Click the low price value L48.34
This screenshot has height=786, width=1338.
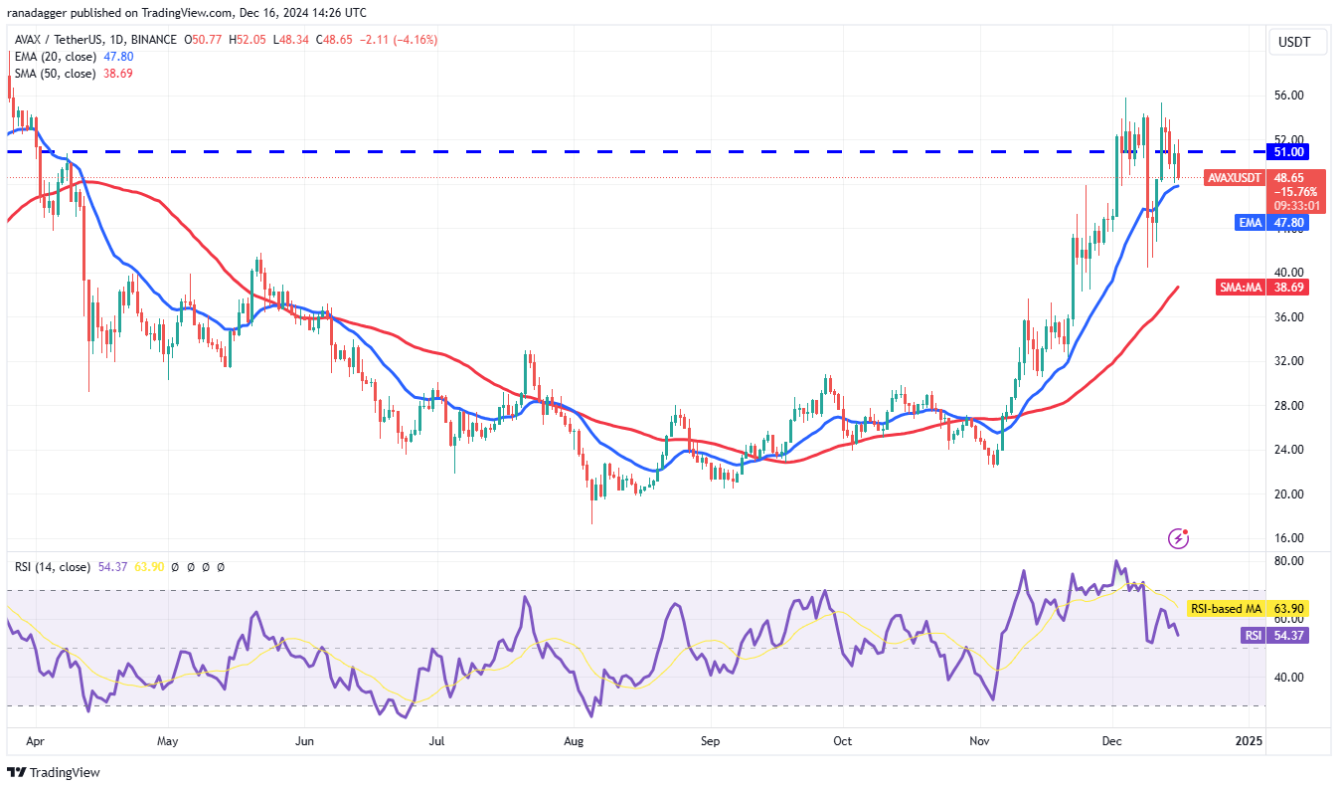(x=291, y=40)
